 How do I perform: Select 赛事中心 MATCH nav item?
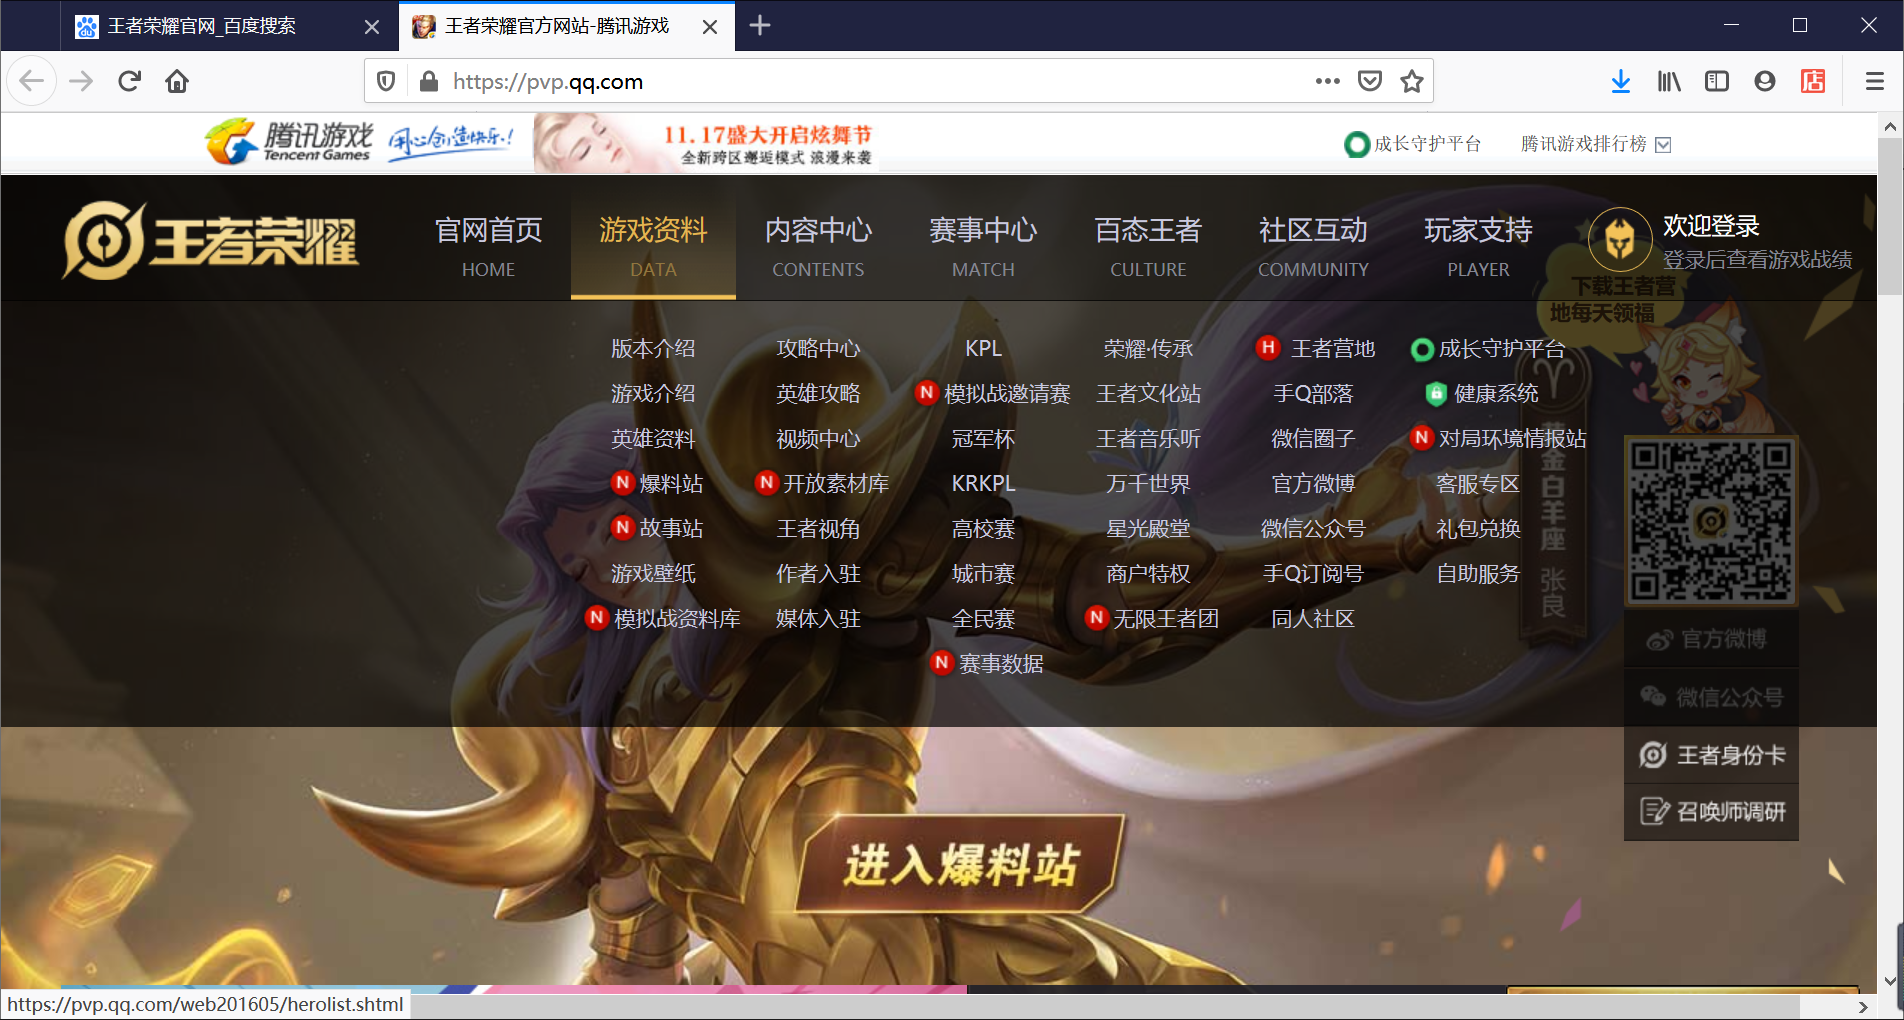click(x=983, y=246)
